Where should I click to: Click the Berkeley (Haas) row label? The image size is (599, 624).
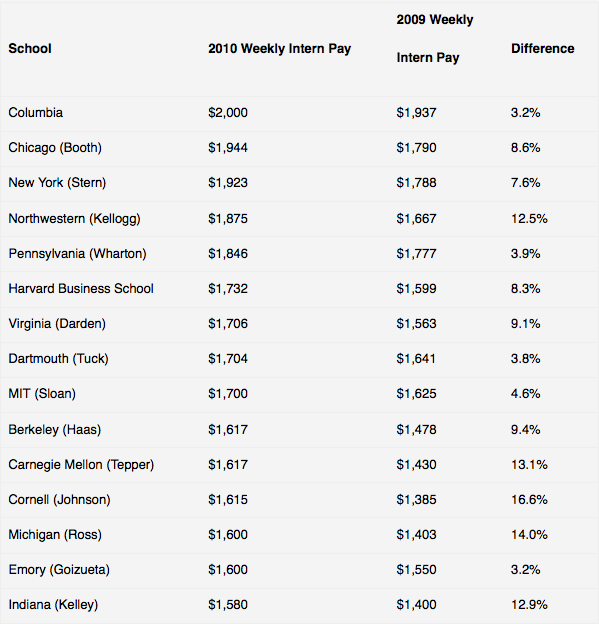55,429
